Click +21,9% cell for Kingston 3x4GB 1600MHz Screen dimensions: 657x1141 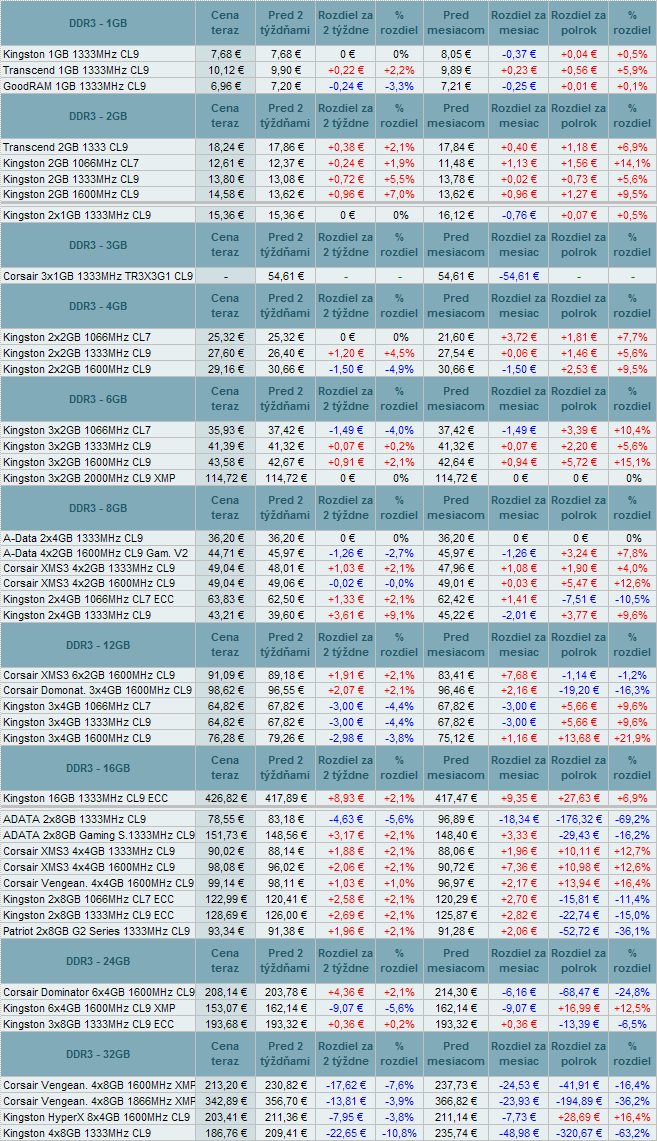coord(633,738)
